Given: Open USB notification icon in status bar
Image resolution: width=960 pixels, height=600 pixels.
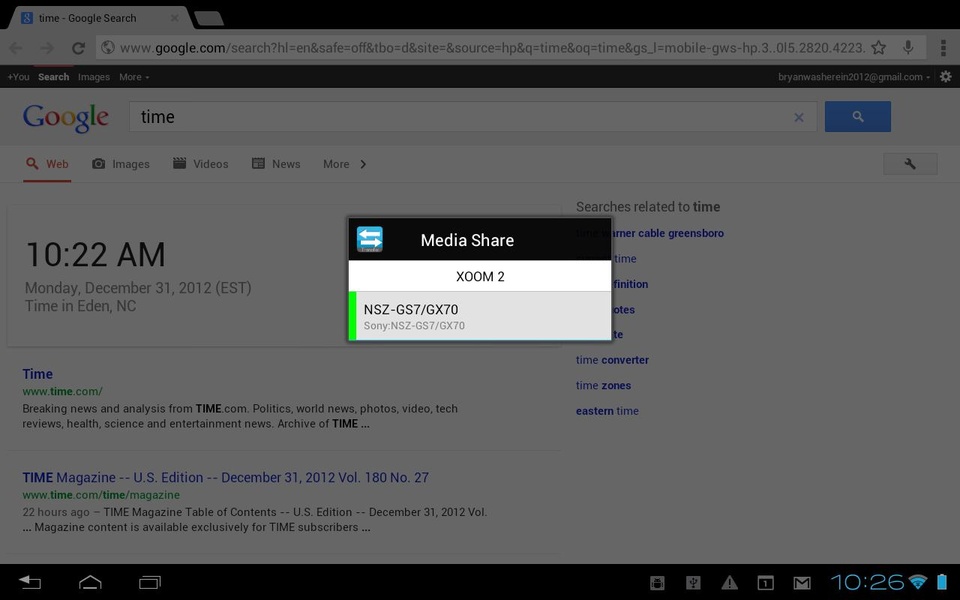Looking at the screenshot, I should (693, 583).
